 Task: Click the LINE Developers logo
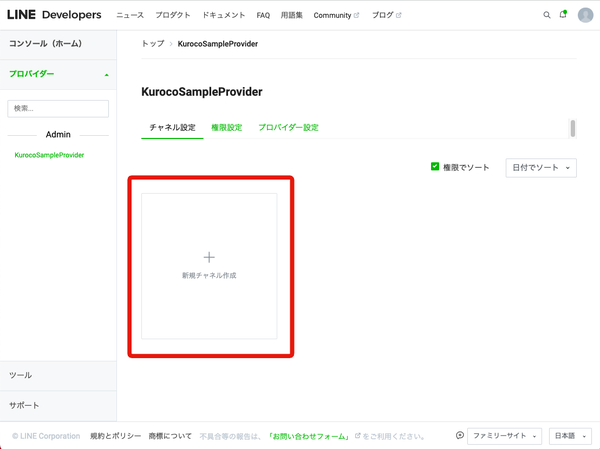(x=54, y=15)
